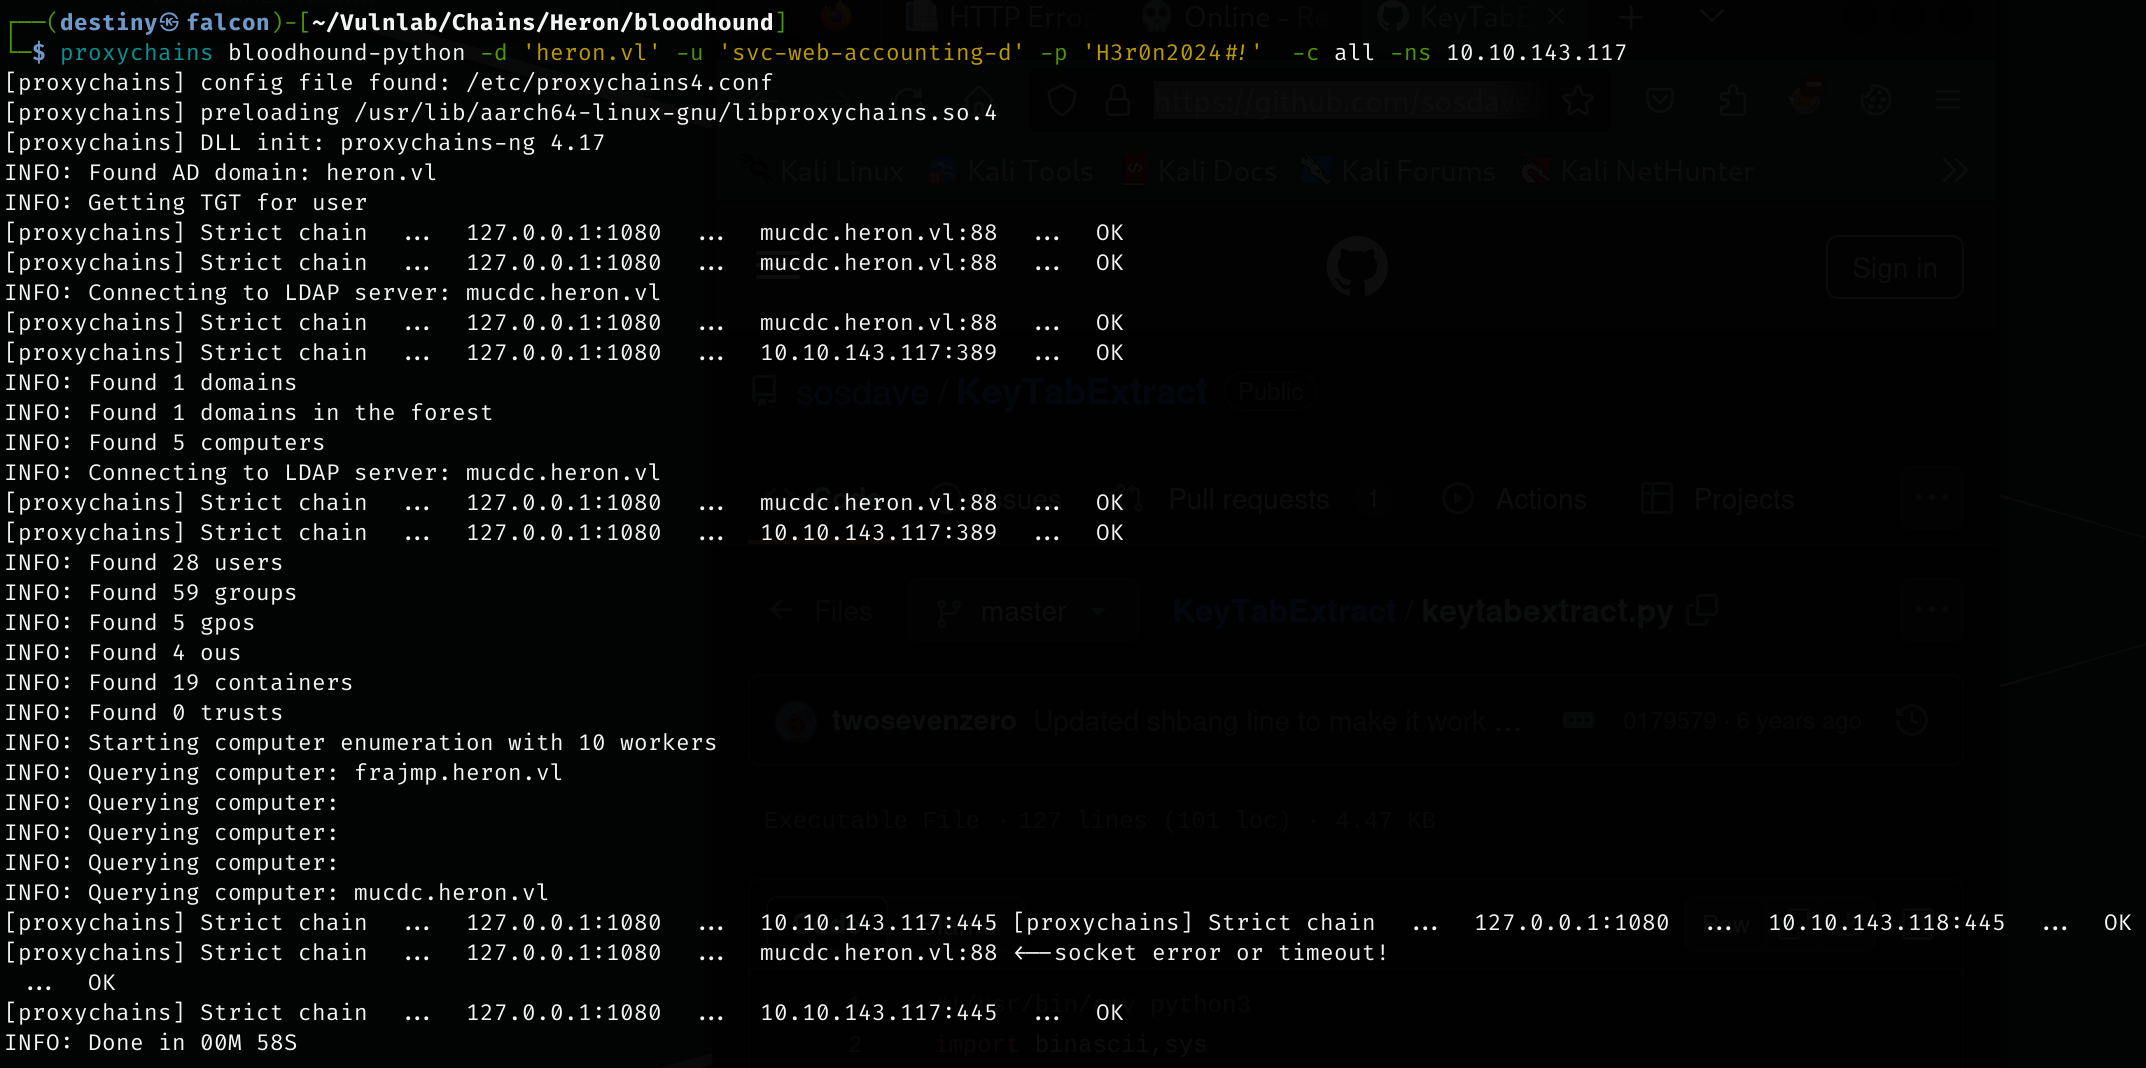The image size is (2146, 1068).
Task: Open the Firefox extensions puzzle icon
Action: 1733,101
